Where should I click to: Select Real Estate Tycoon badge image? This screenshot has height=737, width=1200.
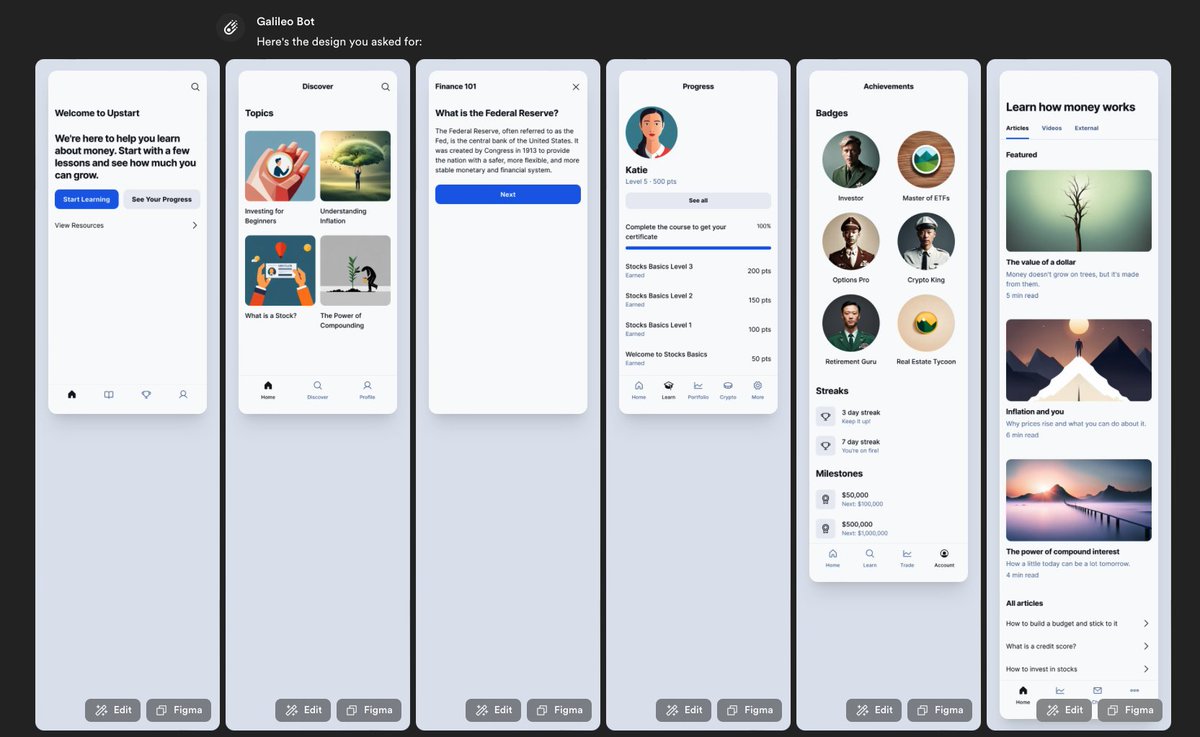point(926,323)
